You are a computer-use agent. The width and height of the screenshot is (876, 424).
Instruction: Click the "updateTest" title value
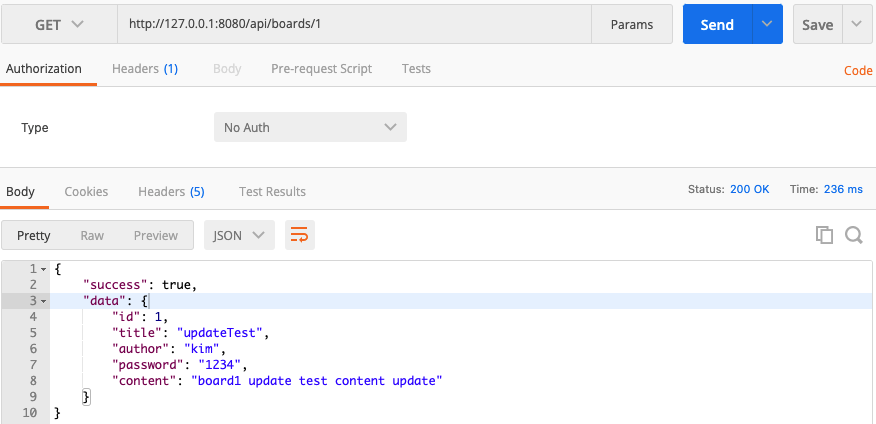click(x=220, y=333)
